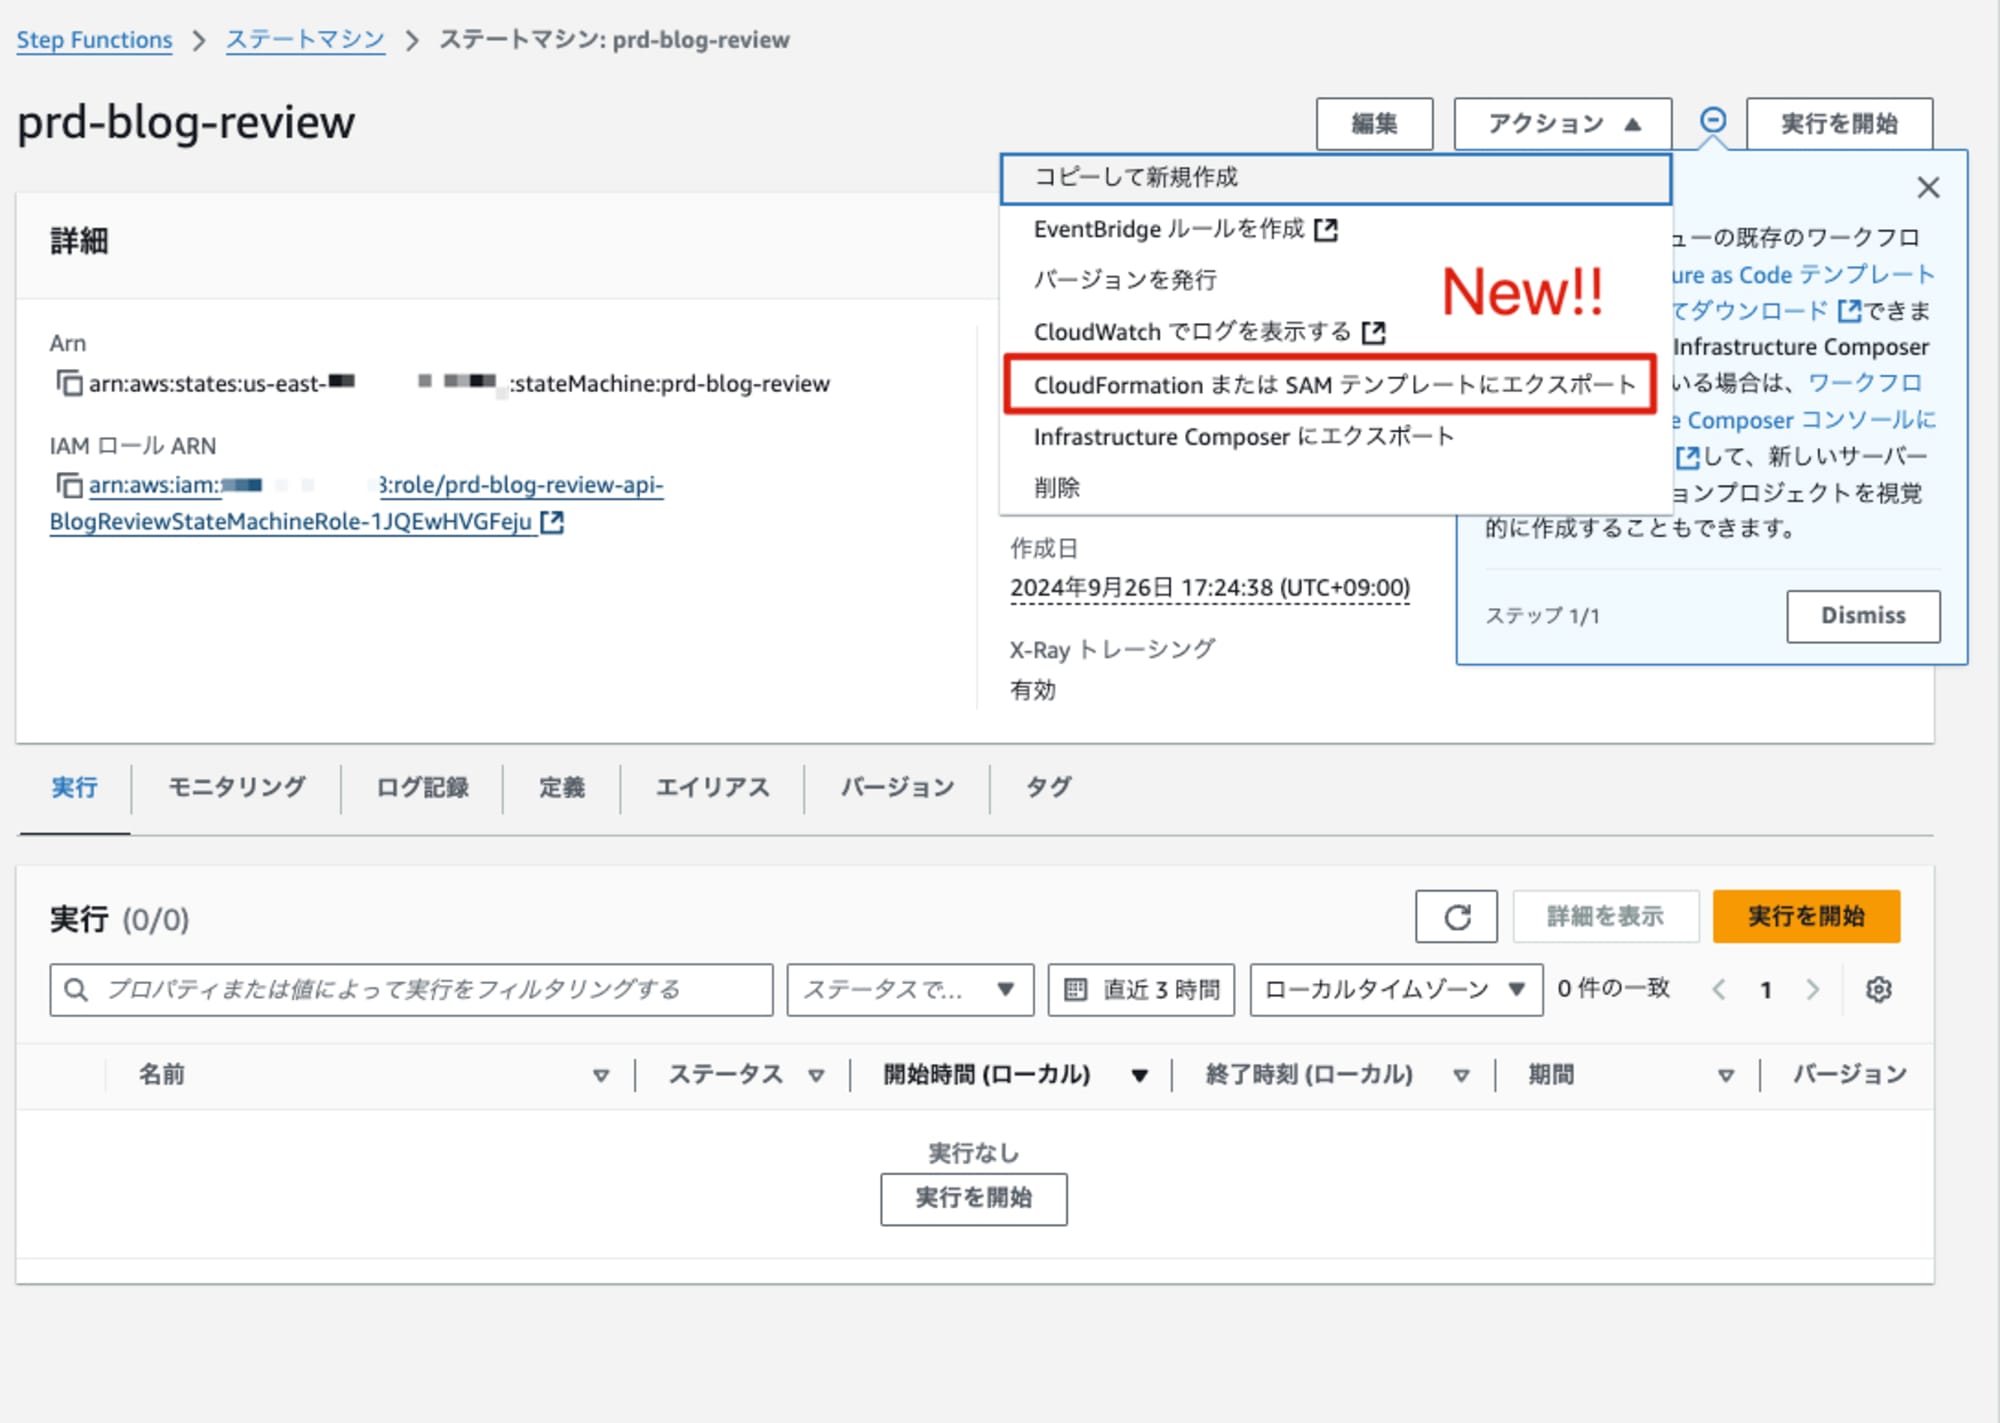
Task: Copy the IAM role ARN value
Action: pos(68,485)
